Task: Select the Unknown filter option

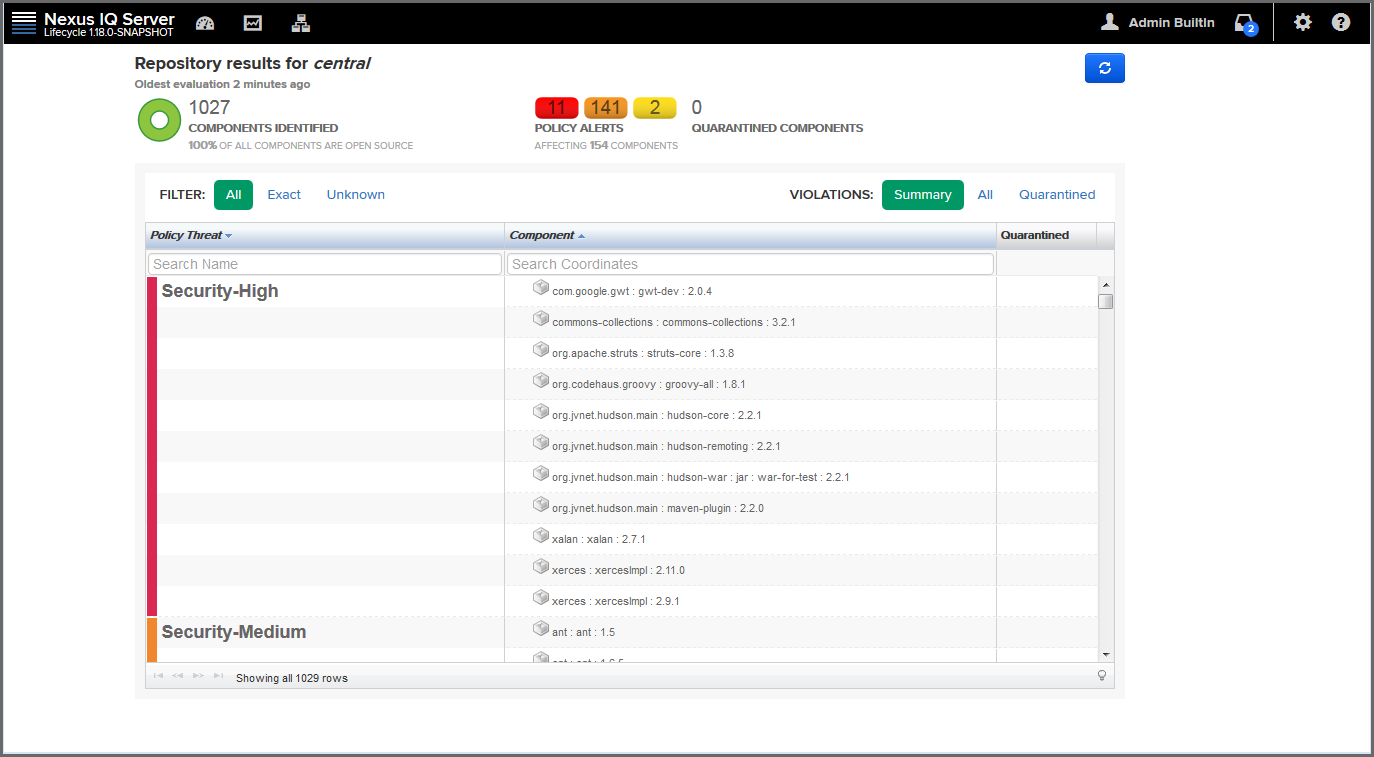Action: pyautogui.click(x=356, y=195)
